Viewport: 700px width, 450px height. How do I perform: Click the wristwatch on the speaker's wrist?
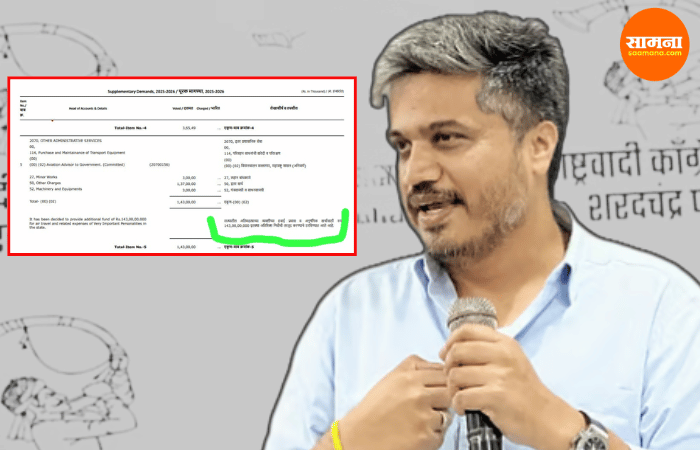[591, 435]
